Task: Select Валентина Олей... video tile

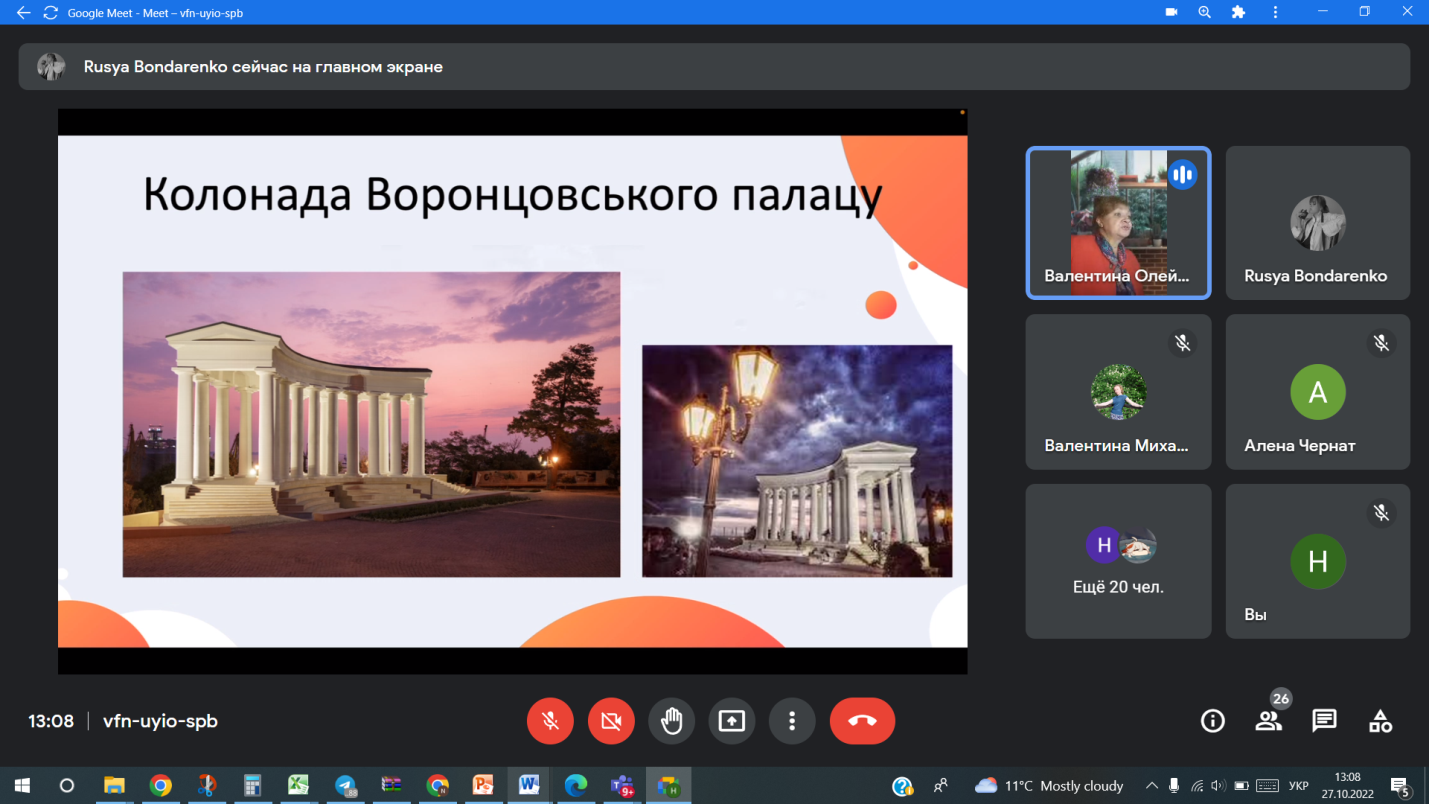Action: click(x=1118, y=223)
